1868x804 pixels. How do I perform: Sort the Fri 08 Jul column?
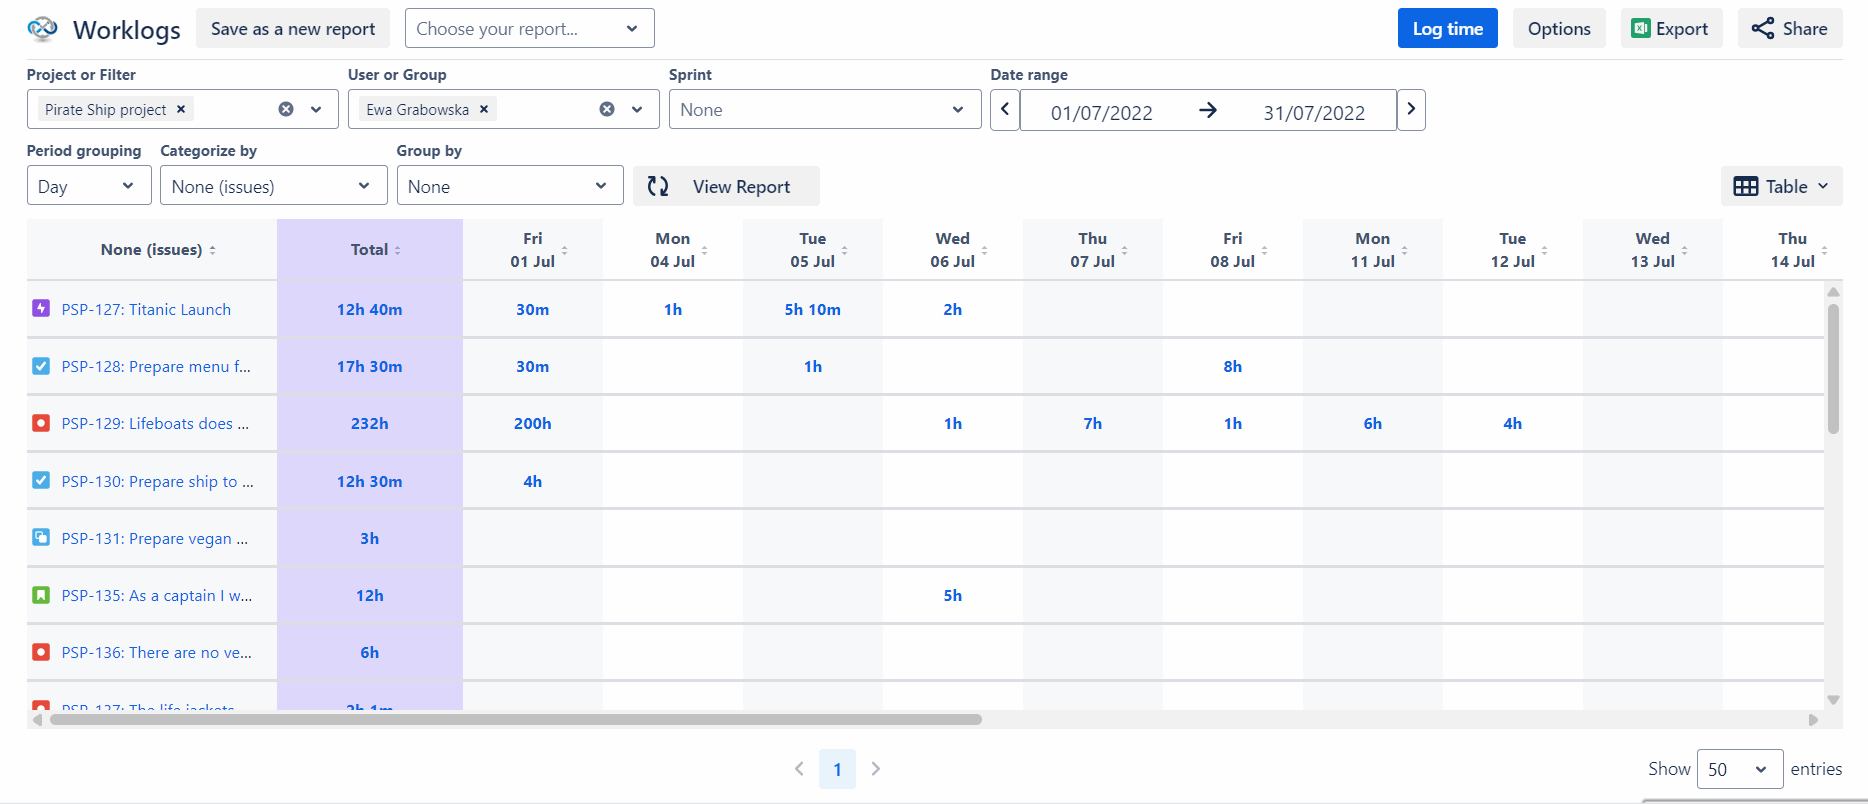[1264, 250]
